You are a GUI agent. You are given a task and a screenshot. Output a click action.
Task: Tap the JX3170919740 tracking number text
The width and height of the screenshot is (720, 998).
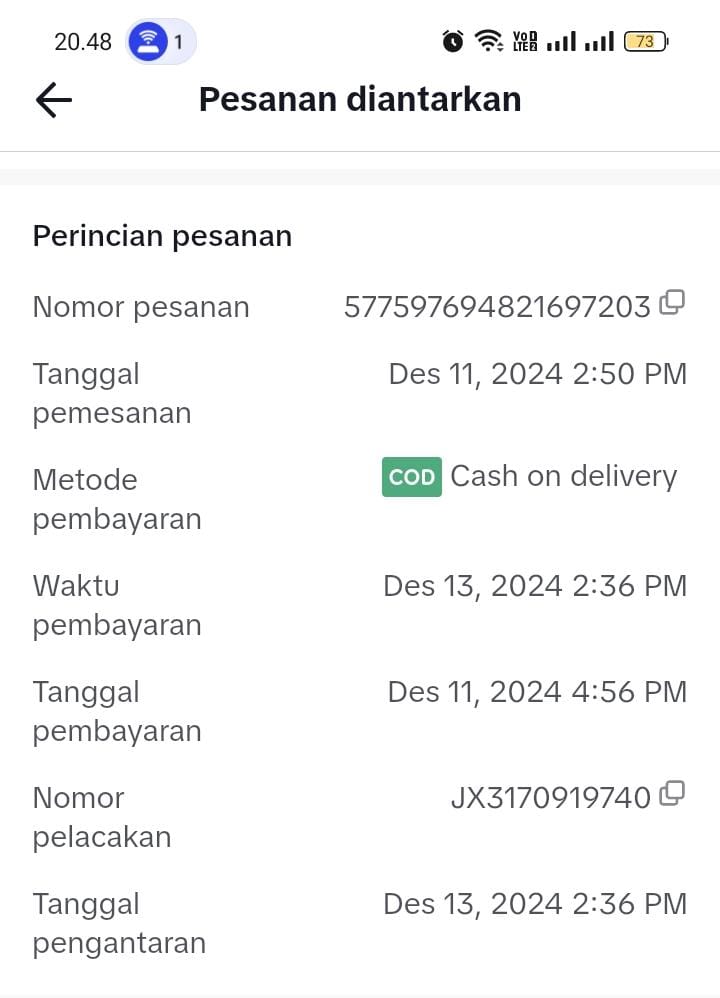click(x=551, y=798)
